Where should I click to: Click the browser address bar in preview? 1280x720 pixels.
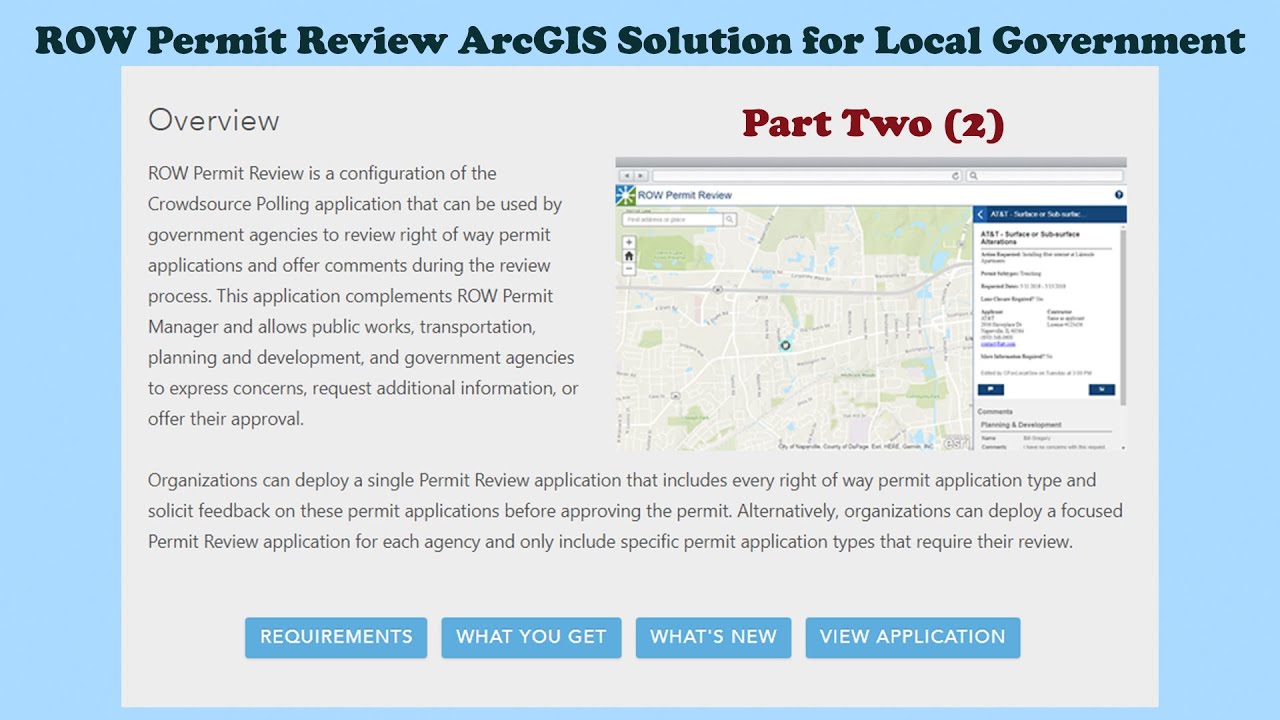coord(808,176)
